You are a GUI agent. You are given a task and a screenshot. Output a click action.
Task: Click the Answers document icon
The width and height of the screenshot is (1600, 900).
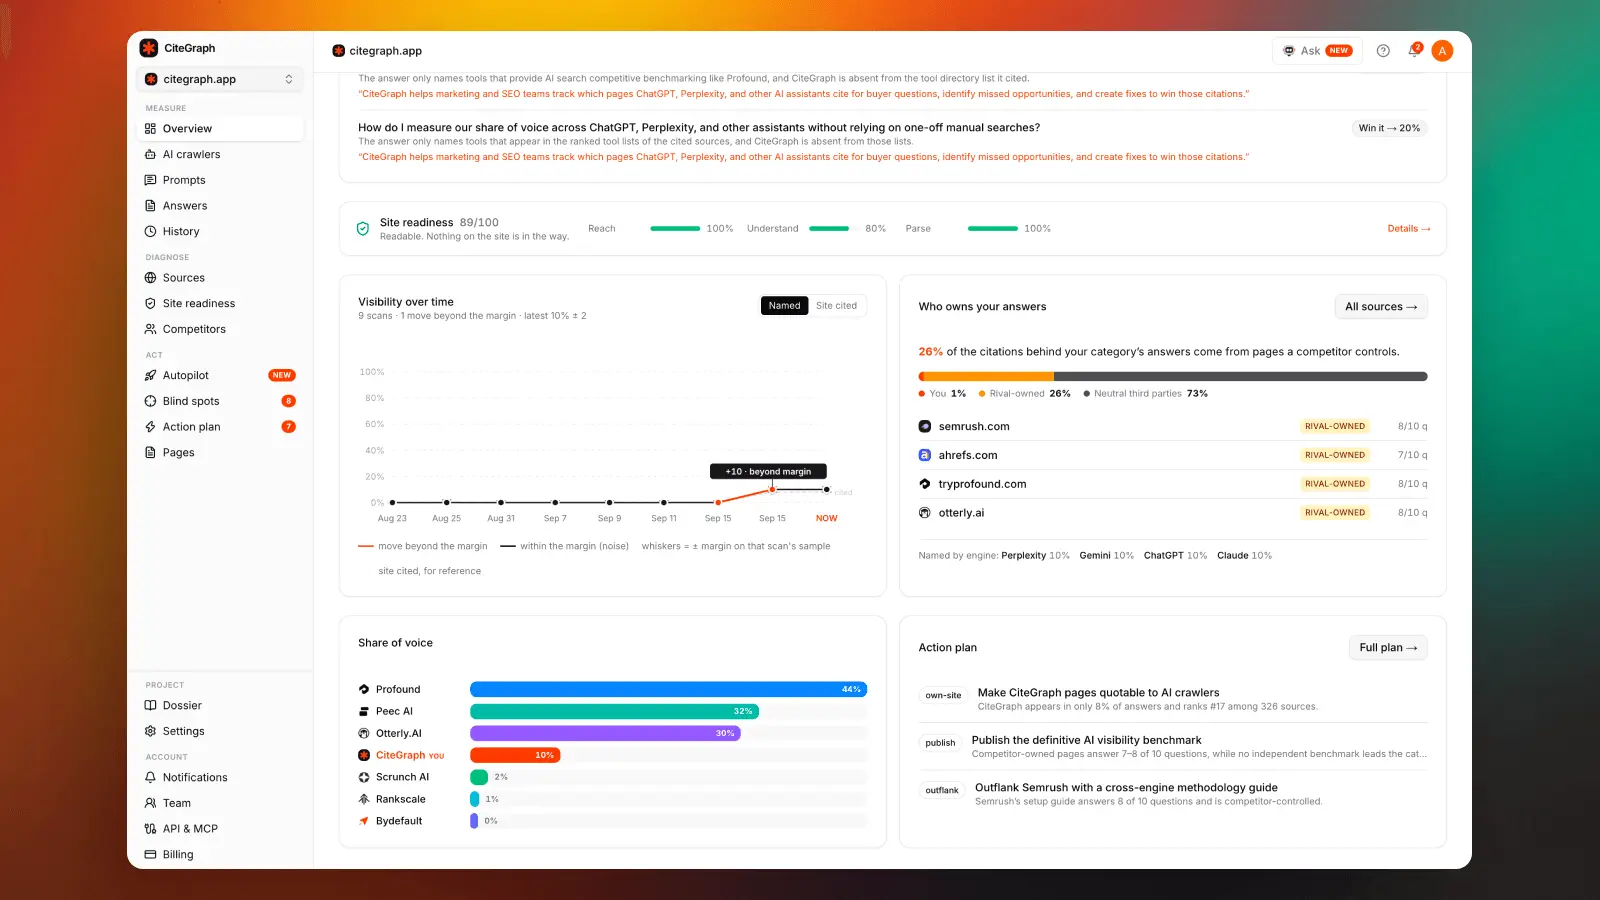click(x=150, y=206)
